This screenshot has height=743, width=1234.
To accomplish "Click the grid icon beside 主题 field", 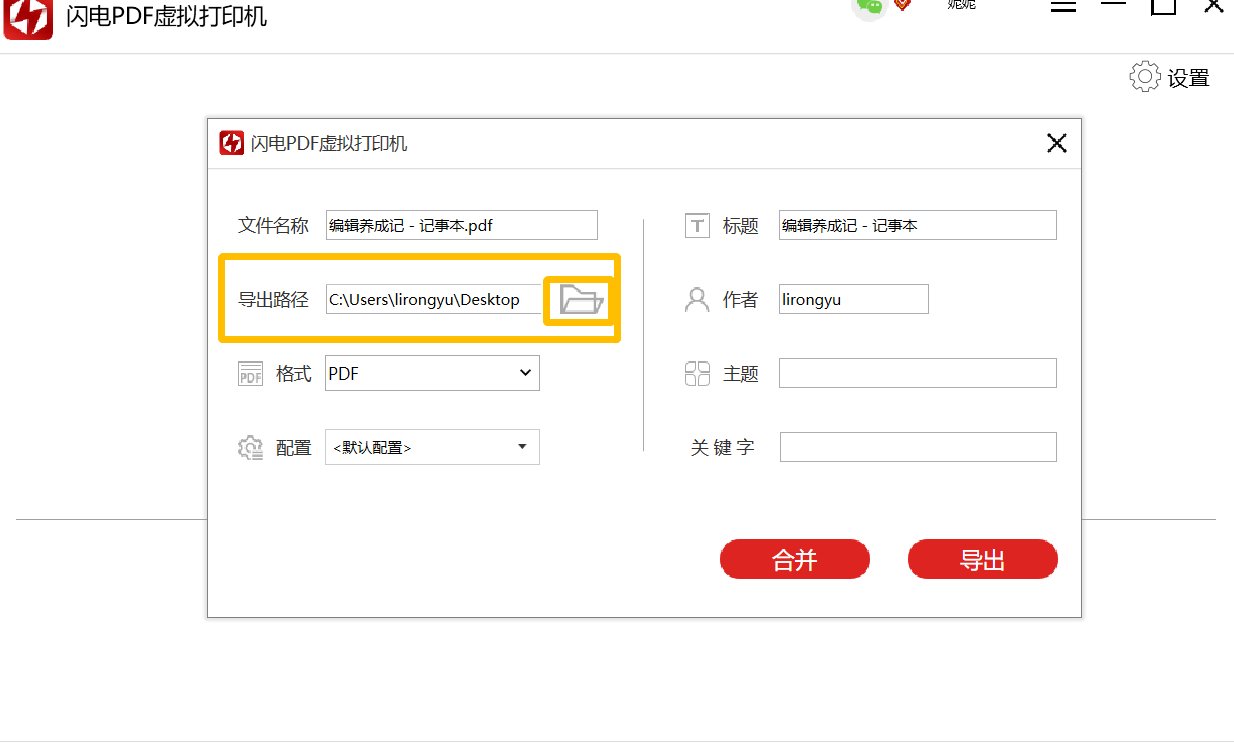I will [x=696, y=372].
